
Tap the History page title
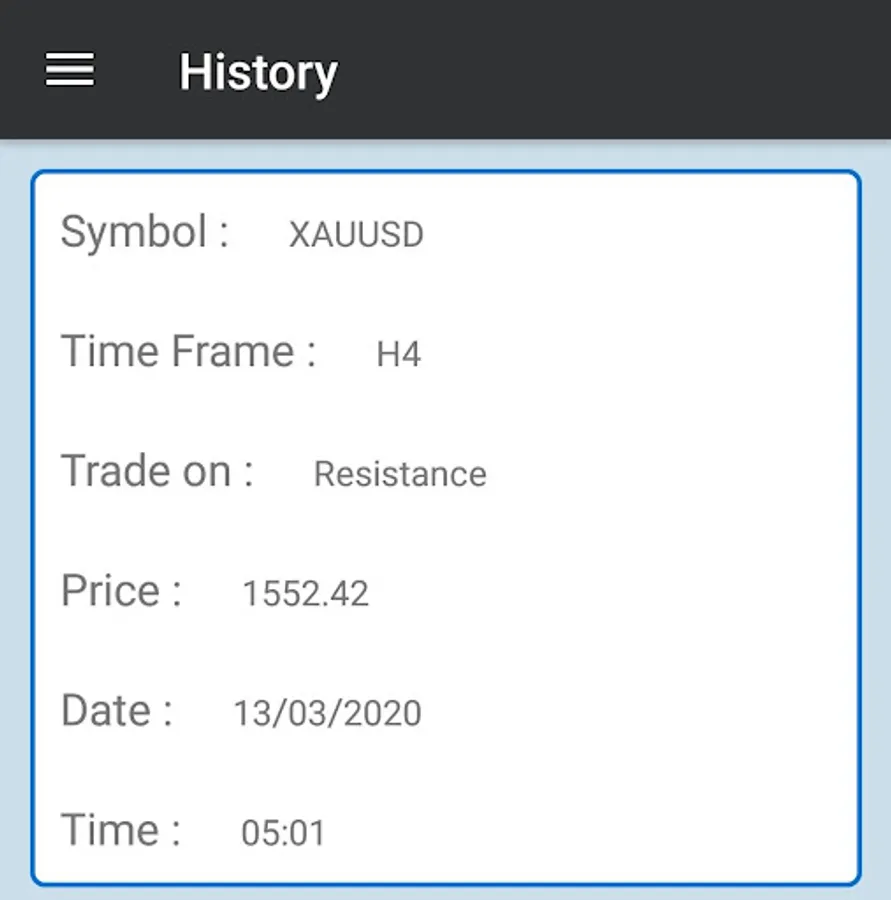(x=258, y=72)
